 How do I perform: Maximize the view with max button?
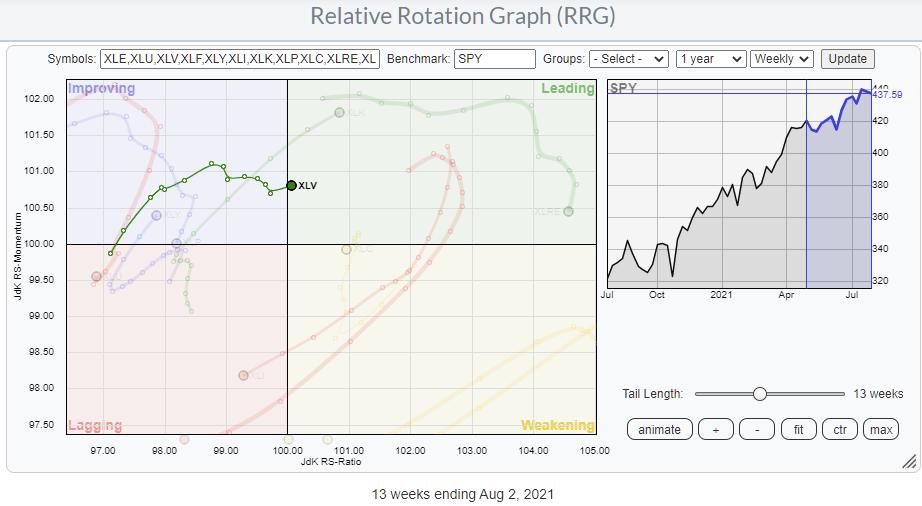tap(881, 429)
